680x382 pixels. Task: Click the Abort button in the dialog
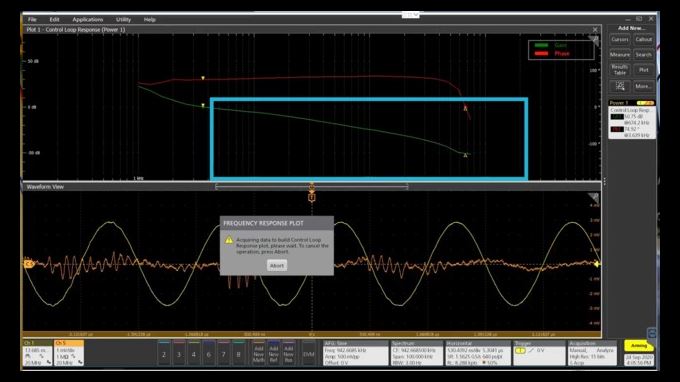tap(277, 265)
